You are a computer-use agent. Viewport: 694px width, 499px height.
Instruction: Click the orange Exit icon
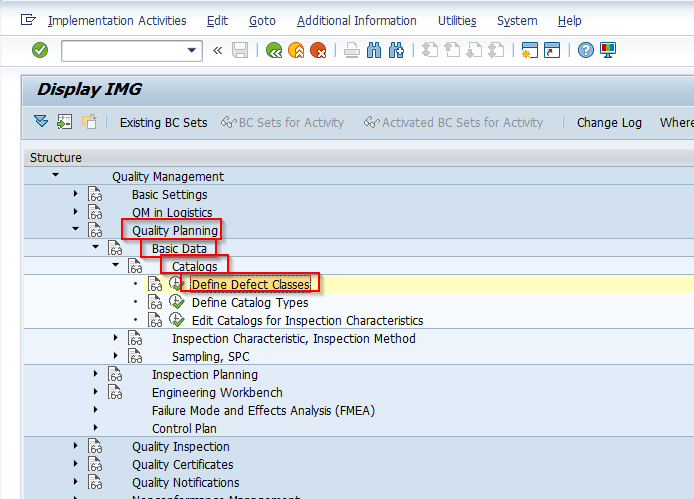coord(296,50)
